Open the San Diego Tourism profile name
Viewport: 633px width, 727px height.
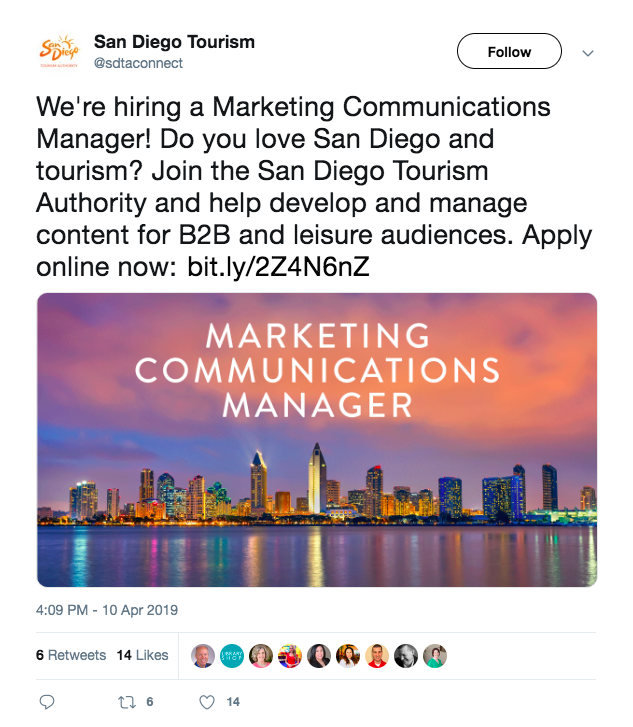click(174, 42)
